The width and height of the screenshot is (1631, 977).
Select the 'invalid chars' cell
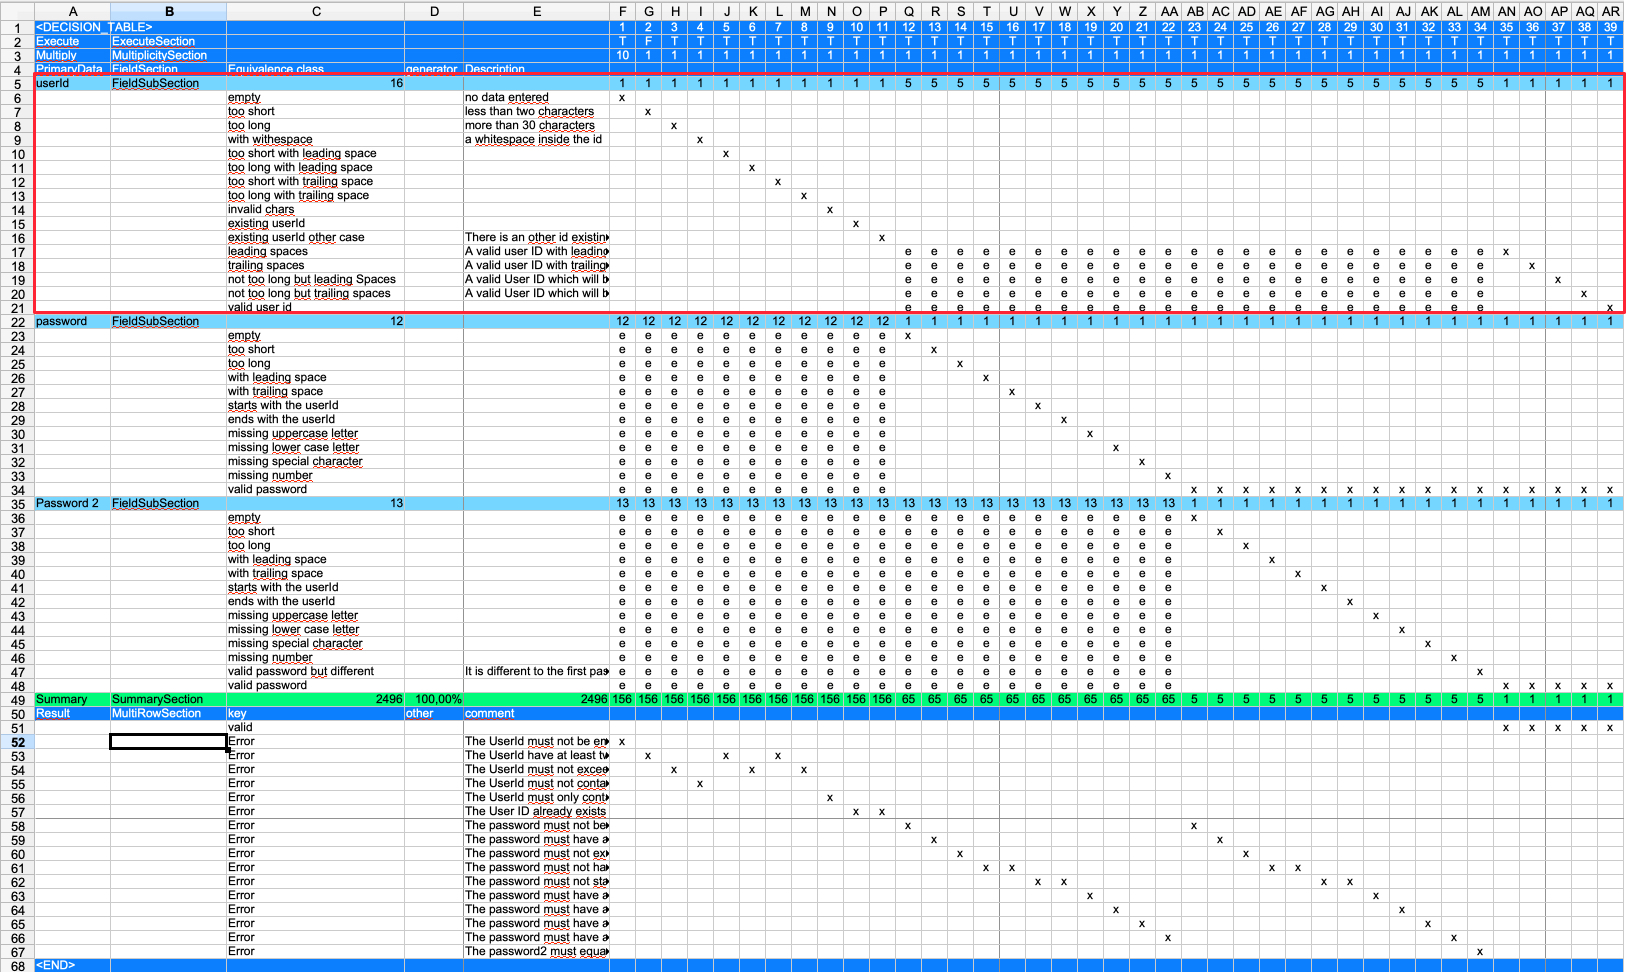(315, 209)
